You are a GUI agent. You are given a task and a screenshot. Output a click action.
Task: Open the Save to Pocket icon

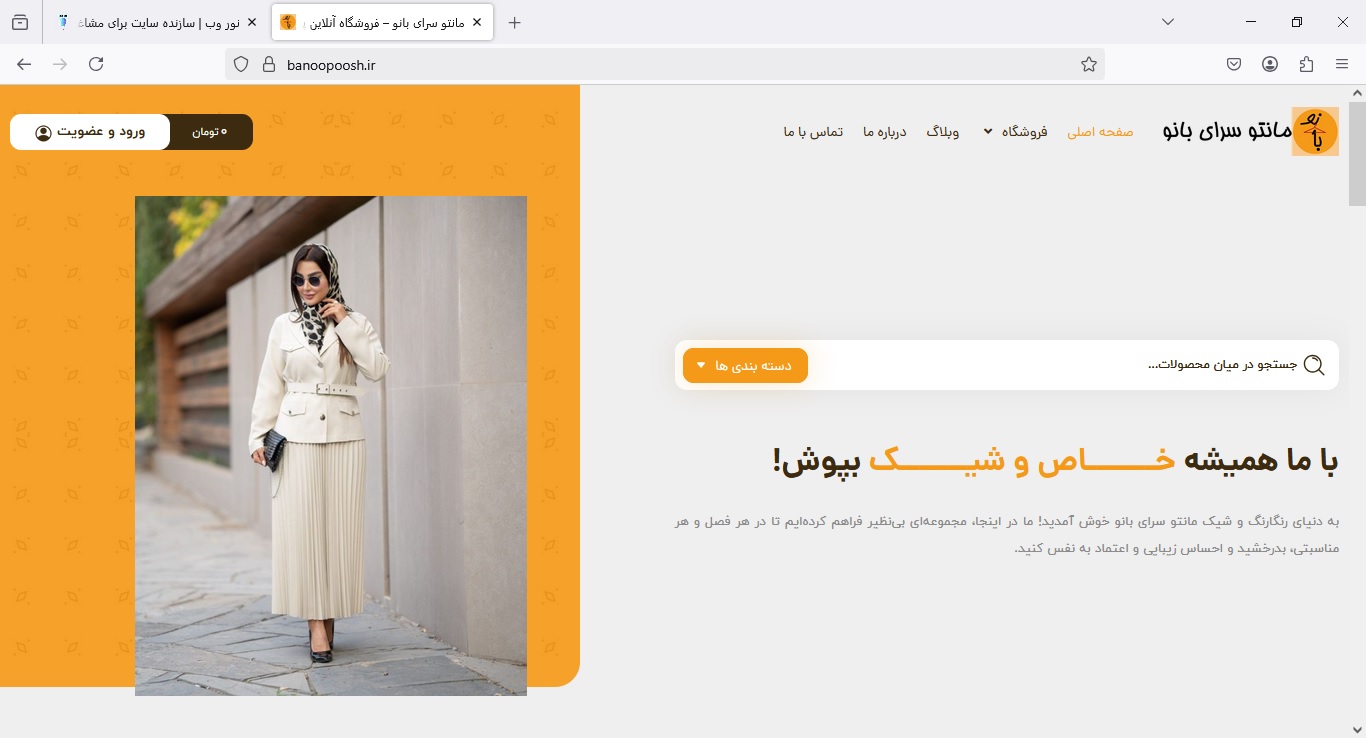tap(1234, 64)
